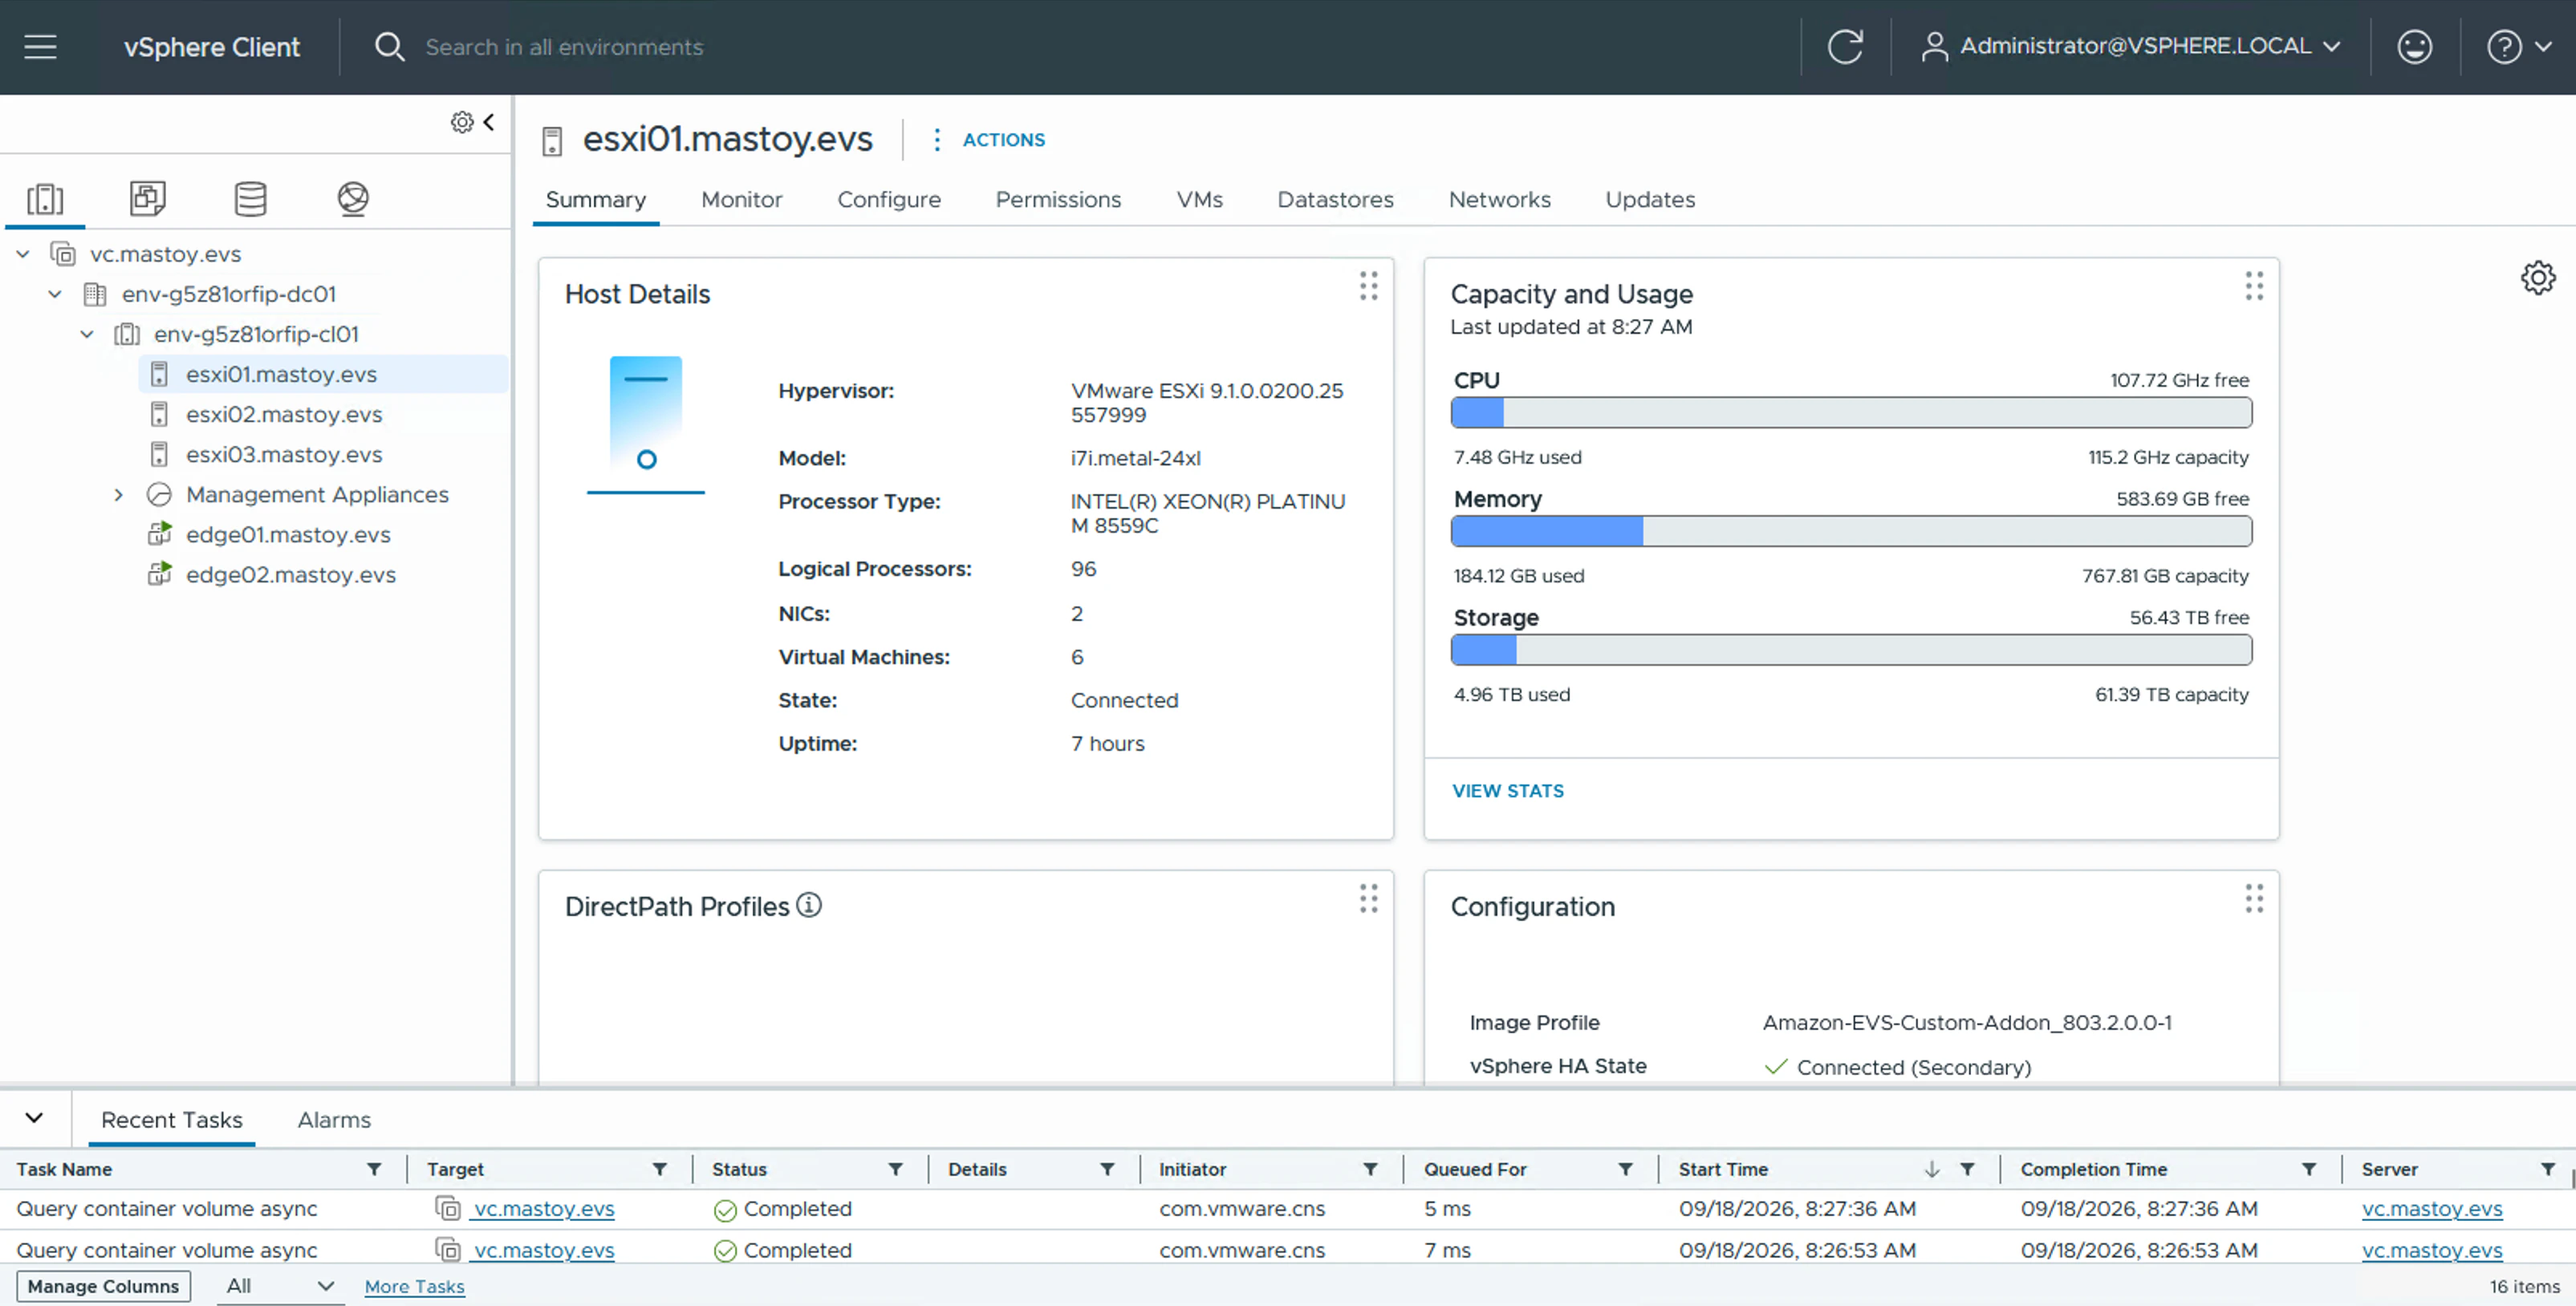Click Manage Columns button
The image size is (2576, 1306).
click(103, 1286)
